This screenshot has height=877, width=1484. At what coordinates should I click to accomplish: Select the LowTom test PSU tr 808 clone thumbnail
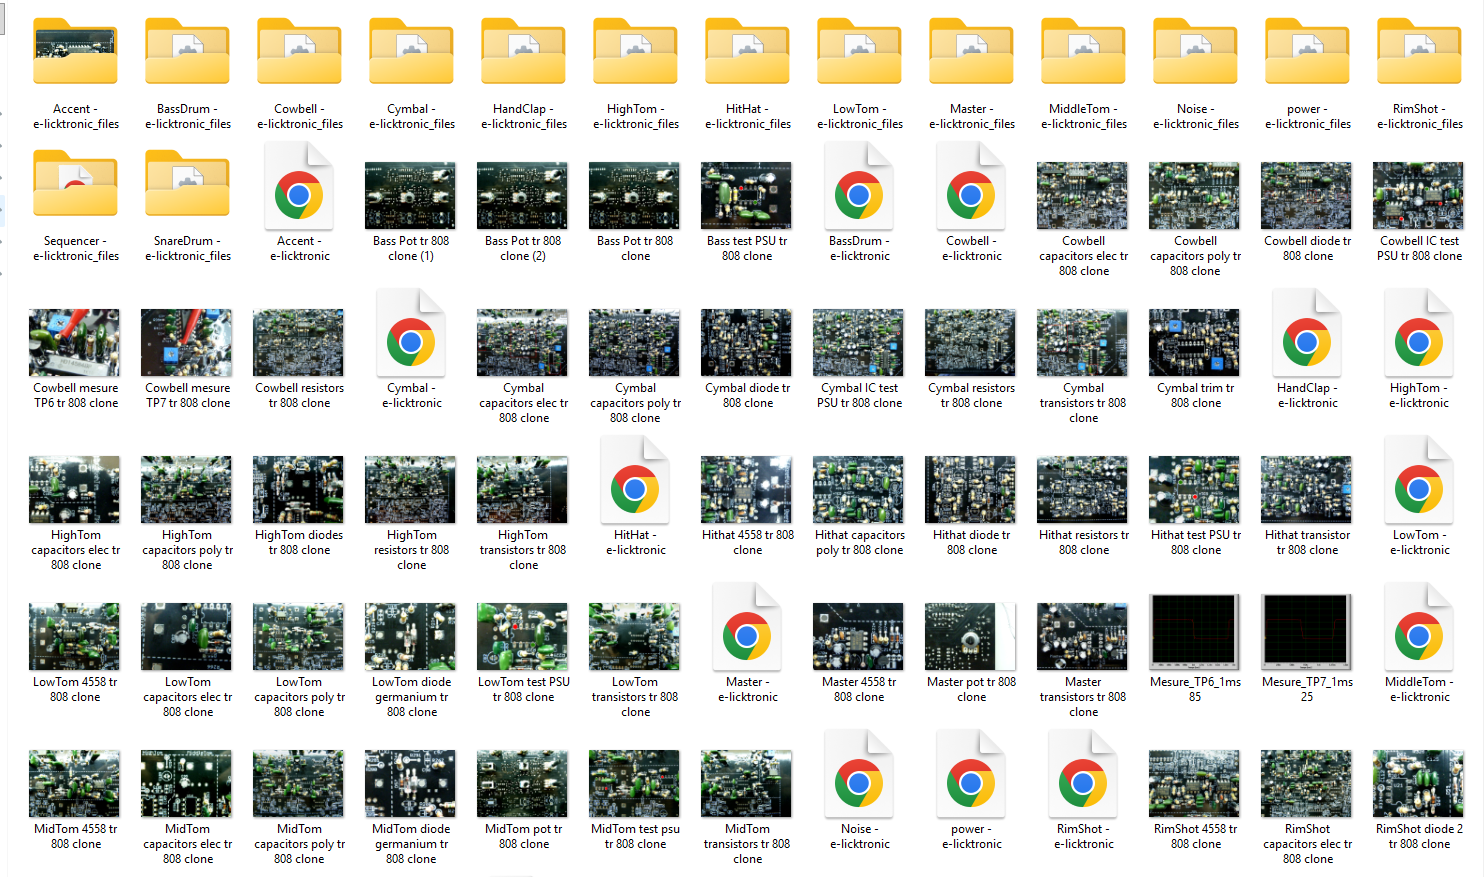522,637
